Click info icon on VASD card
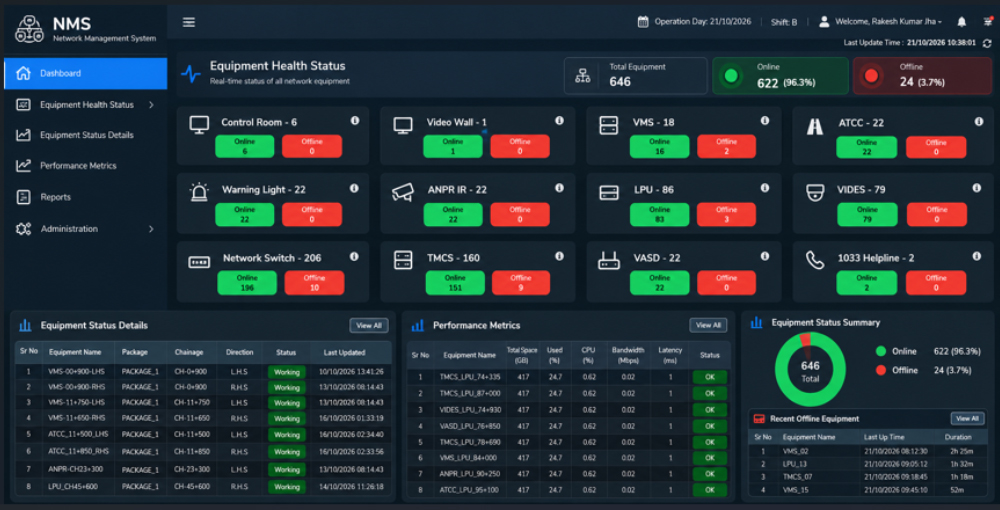 [765, 256]
